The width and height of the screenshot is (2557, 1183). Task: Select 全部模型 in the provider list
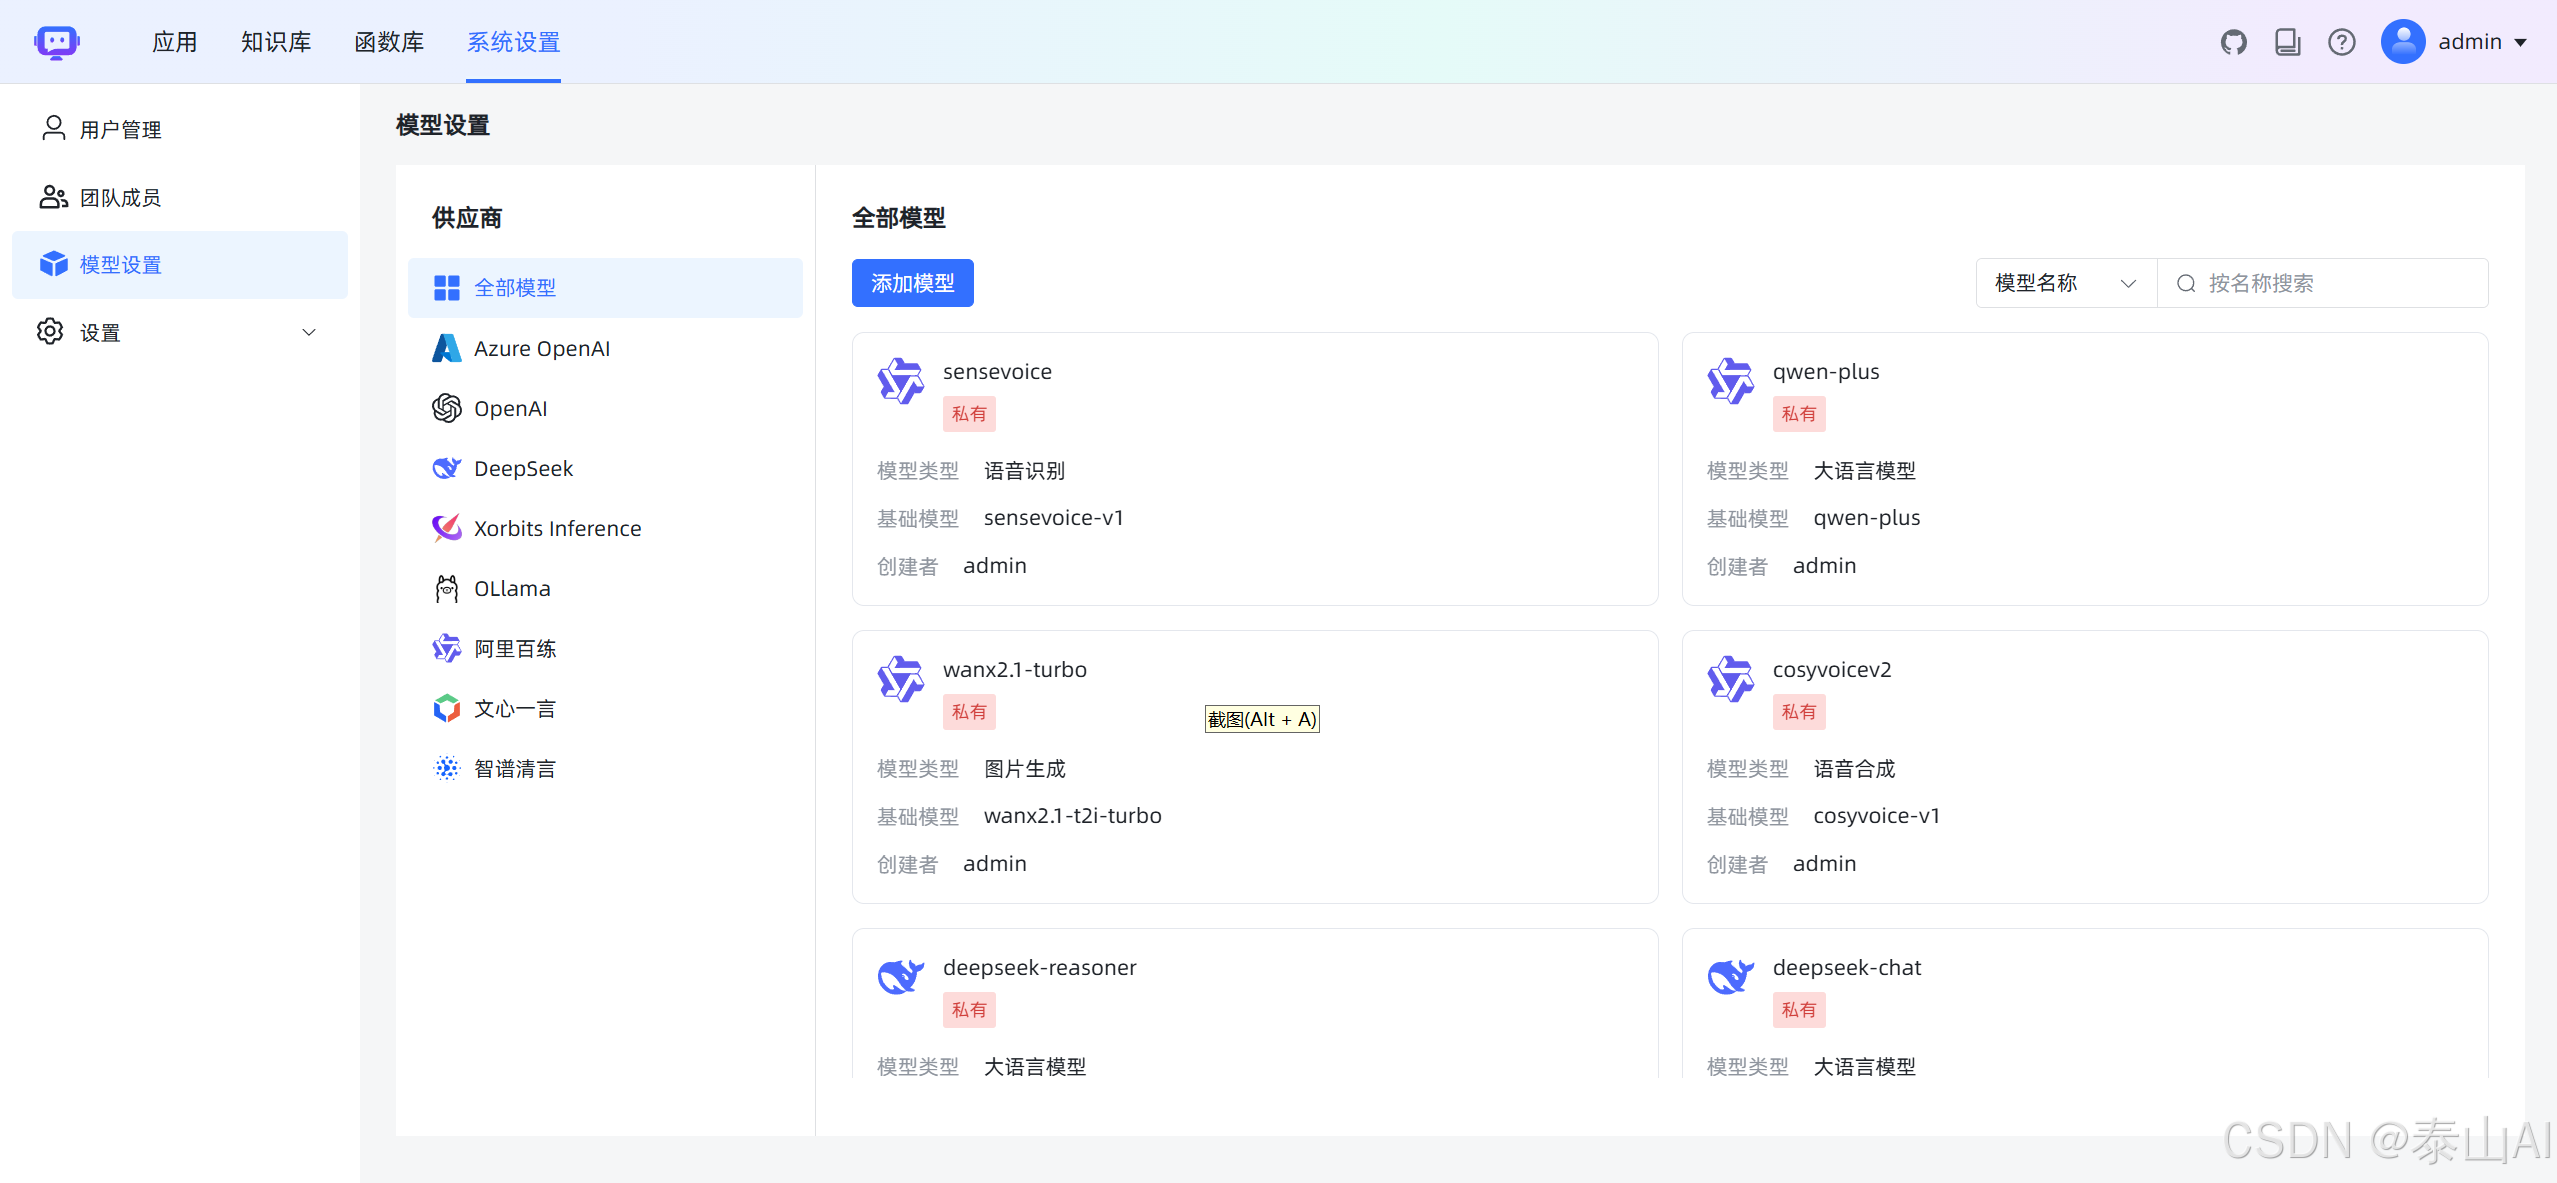click(x=514, y=287)
